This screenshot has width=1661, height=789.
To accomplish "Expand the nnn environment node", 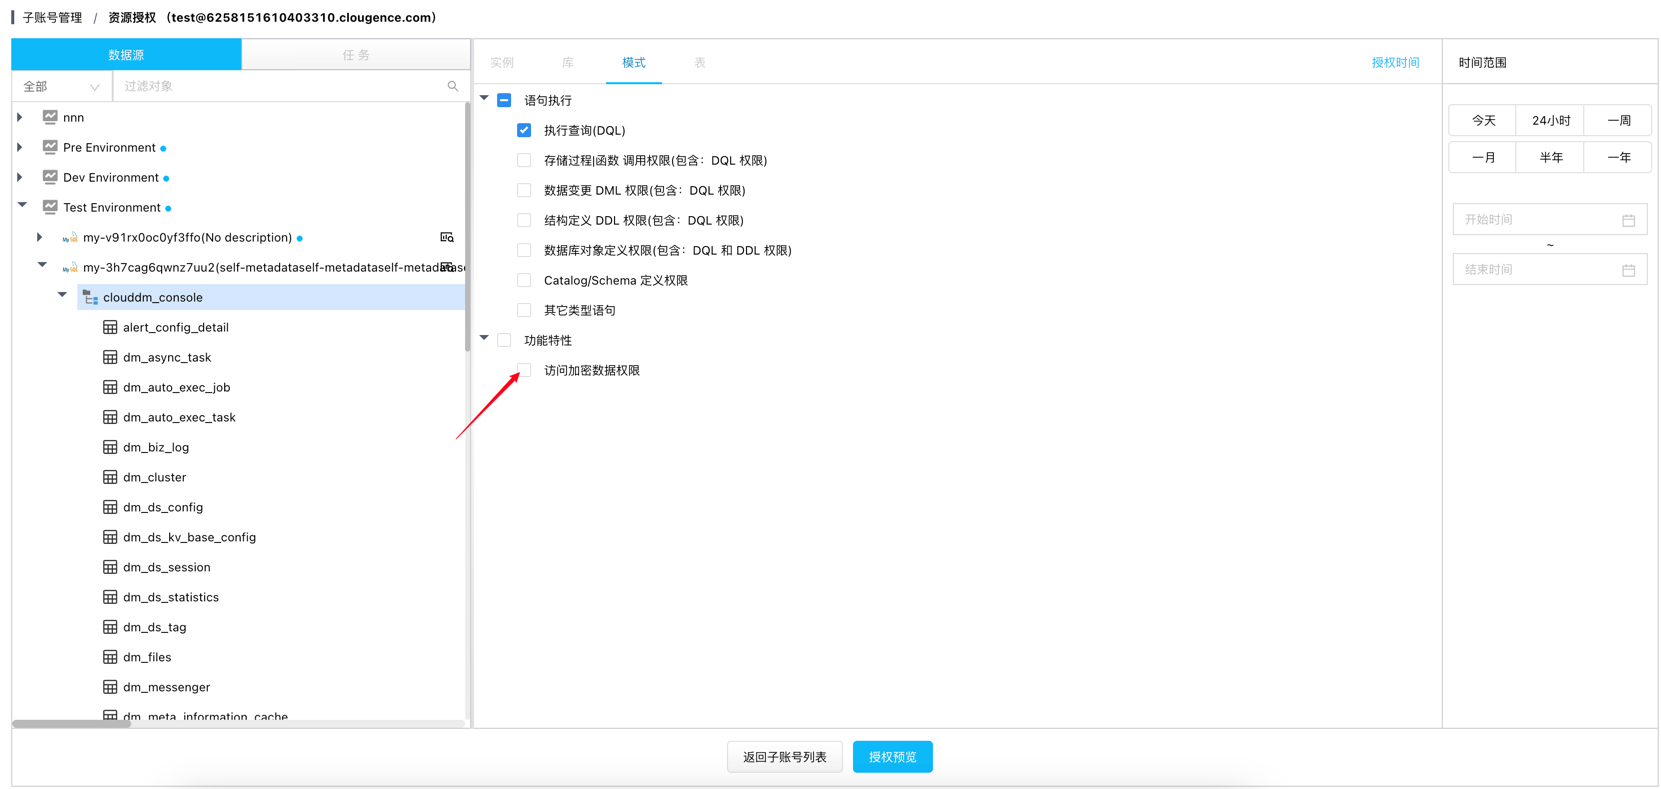I will (x=20, y=117).
